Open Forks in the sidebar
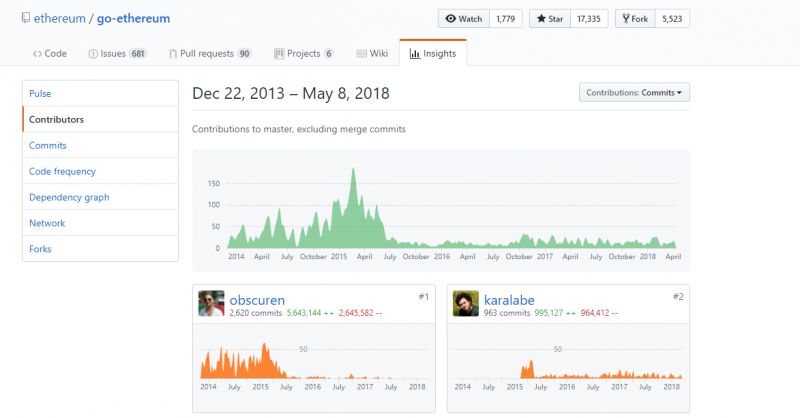The width and height of the screenshot is (800, 418). point(101,249)
